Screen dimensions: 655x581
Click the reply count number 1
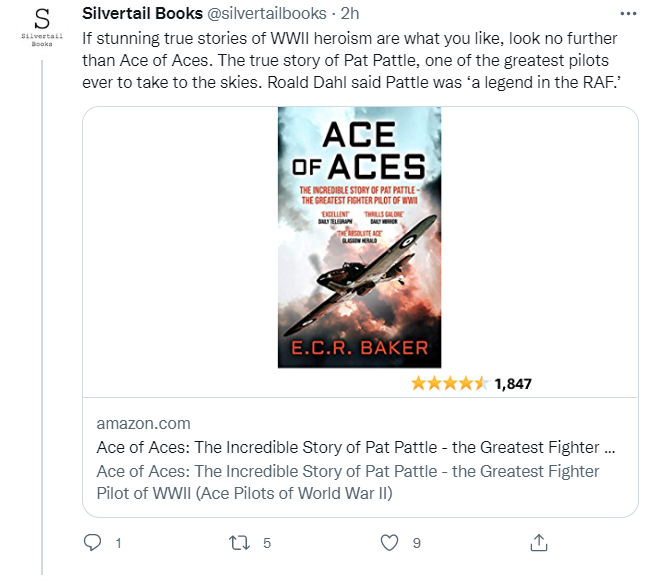click(118, 543)
